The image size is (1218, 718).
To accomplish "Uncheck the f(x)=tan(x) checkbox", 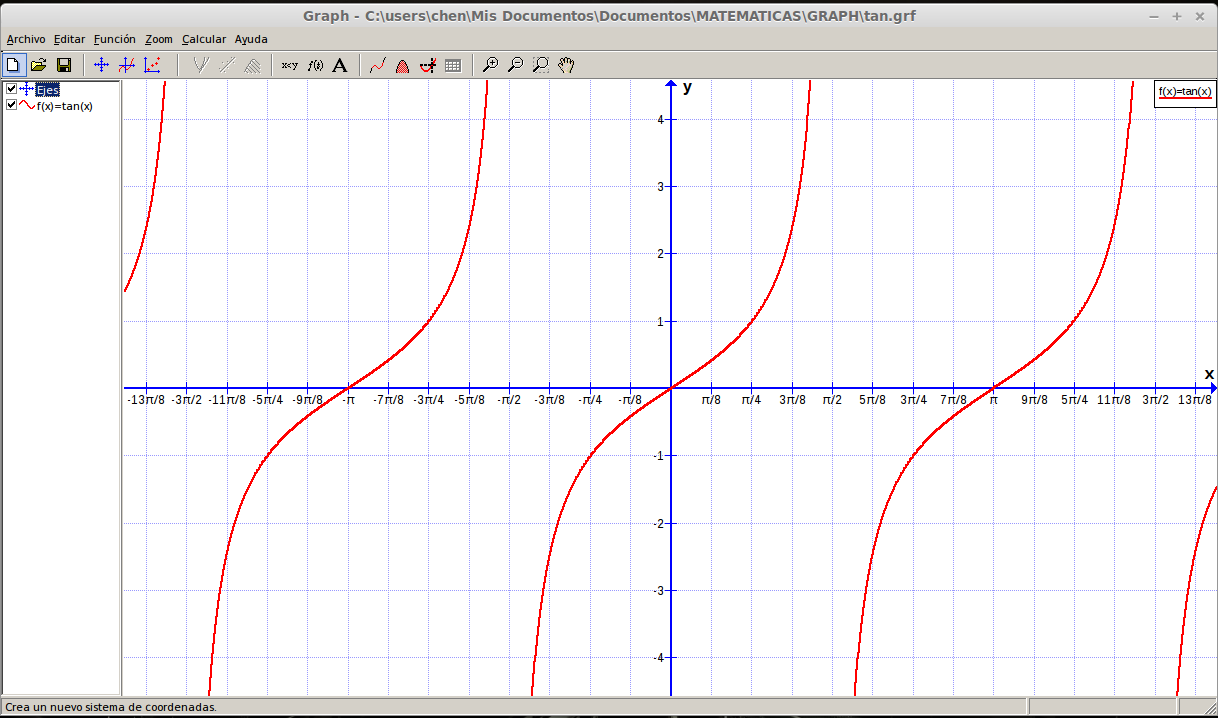I will point(11,105).
